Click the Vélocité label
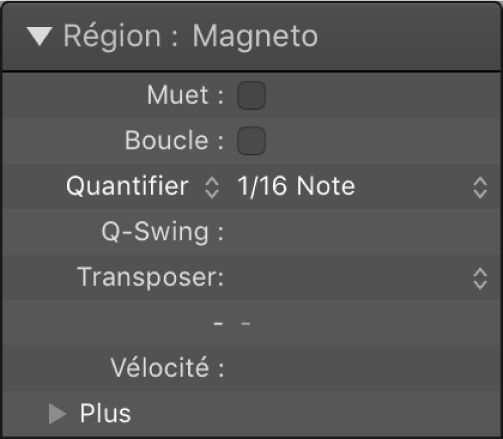Viewport: 503px width, 439px height. click(x=167, y=368)
